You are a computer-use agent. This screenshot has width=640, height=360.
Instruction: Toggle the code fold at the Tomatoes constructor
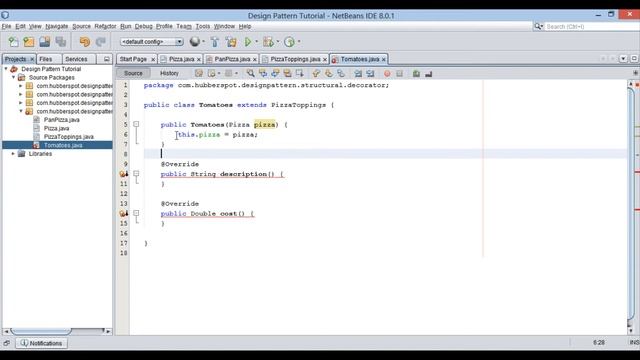click(x=136, y=124)
